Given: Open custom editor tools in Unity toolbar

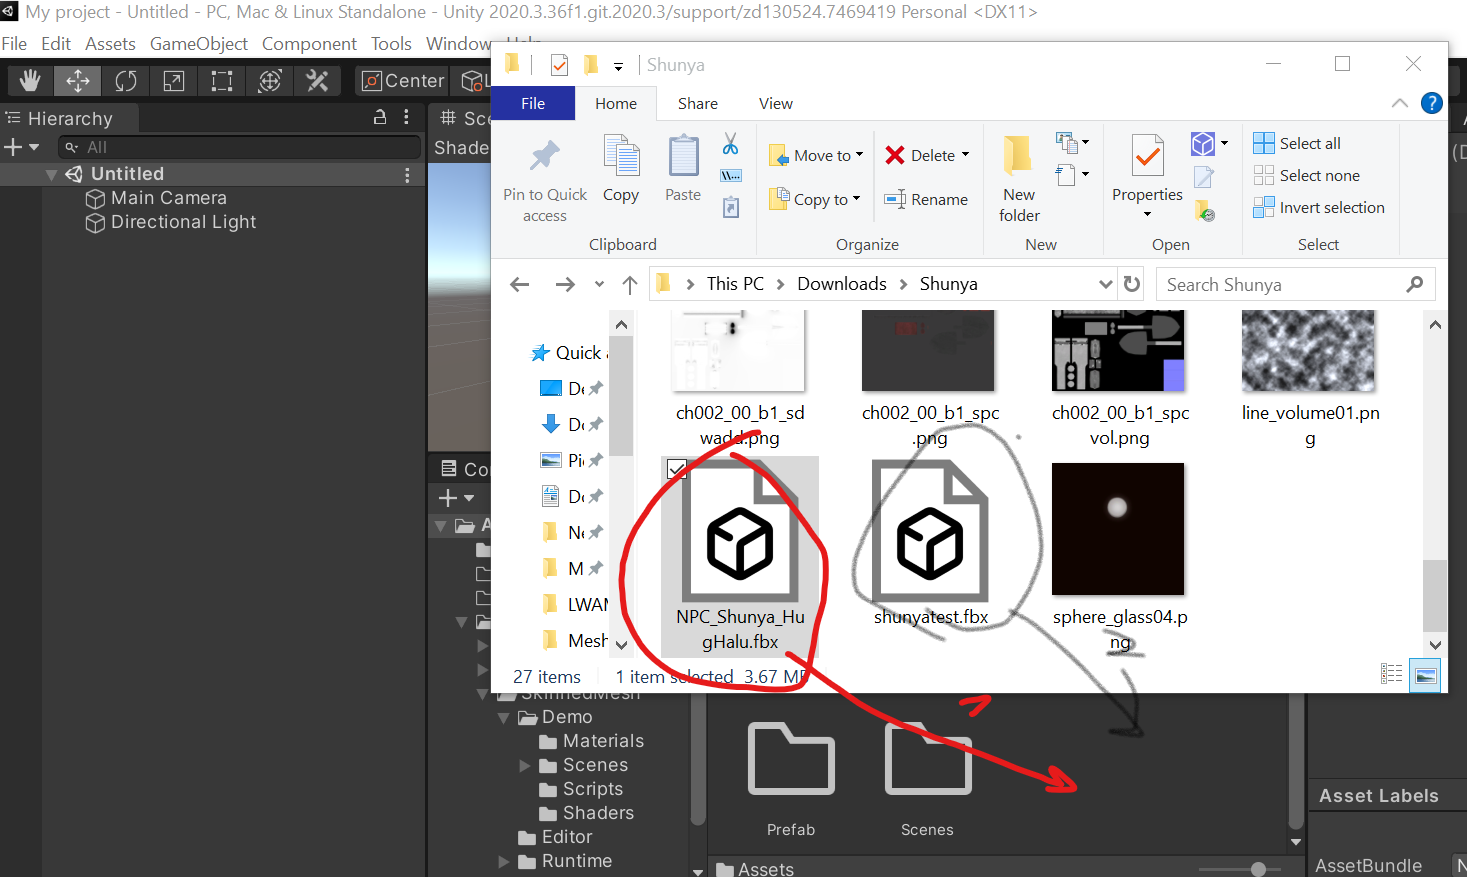Looking at the screenshot, I should click(x=318, y=81).
